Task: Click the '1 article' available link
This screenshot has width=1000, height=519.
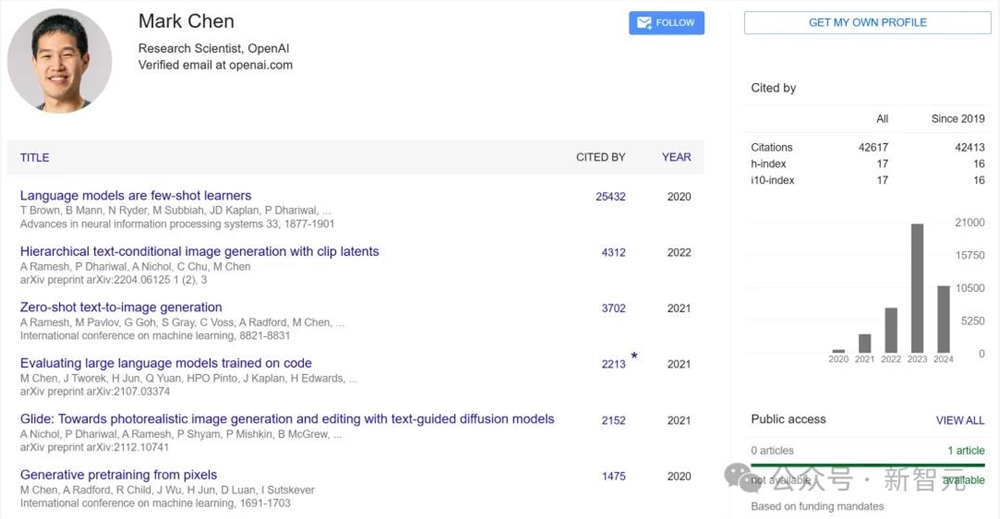Action: click(965, 451)
